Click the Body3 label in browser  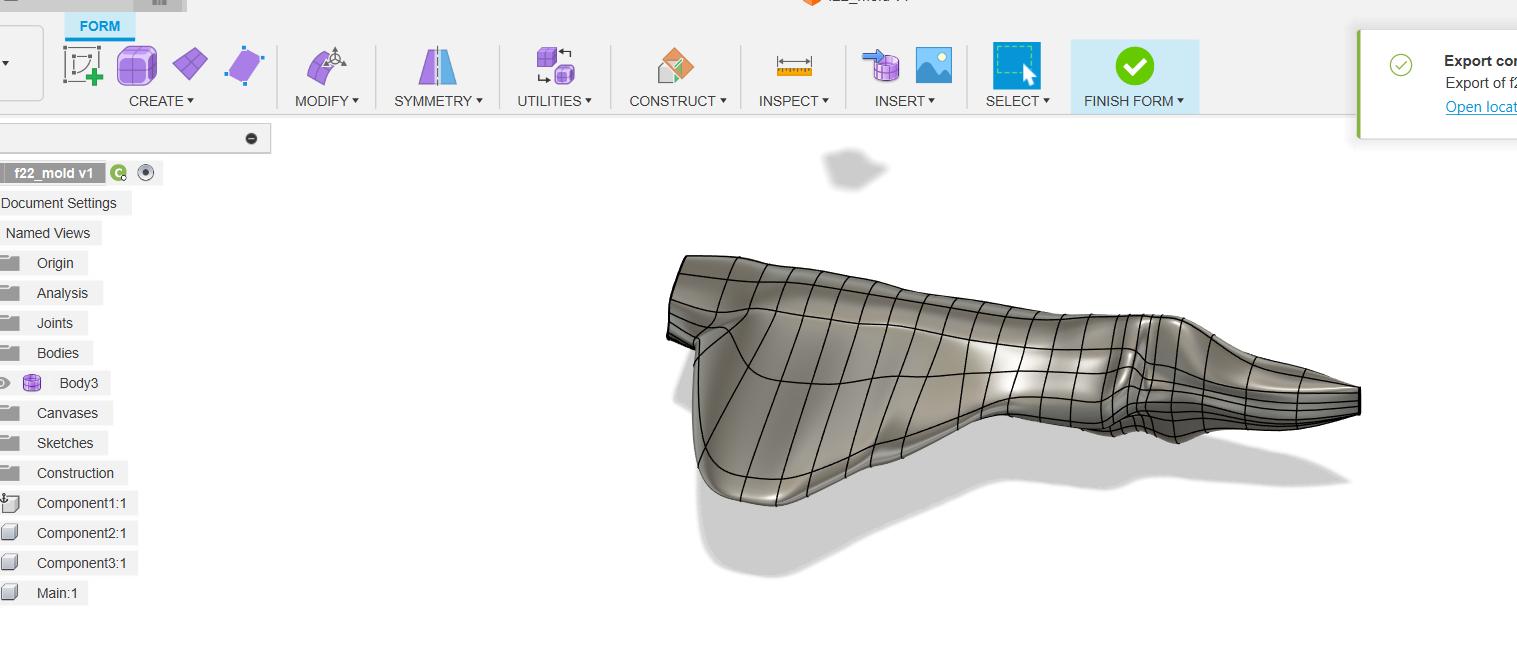click(79, 383)
